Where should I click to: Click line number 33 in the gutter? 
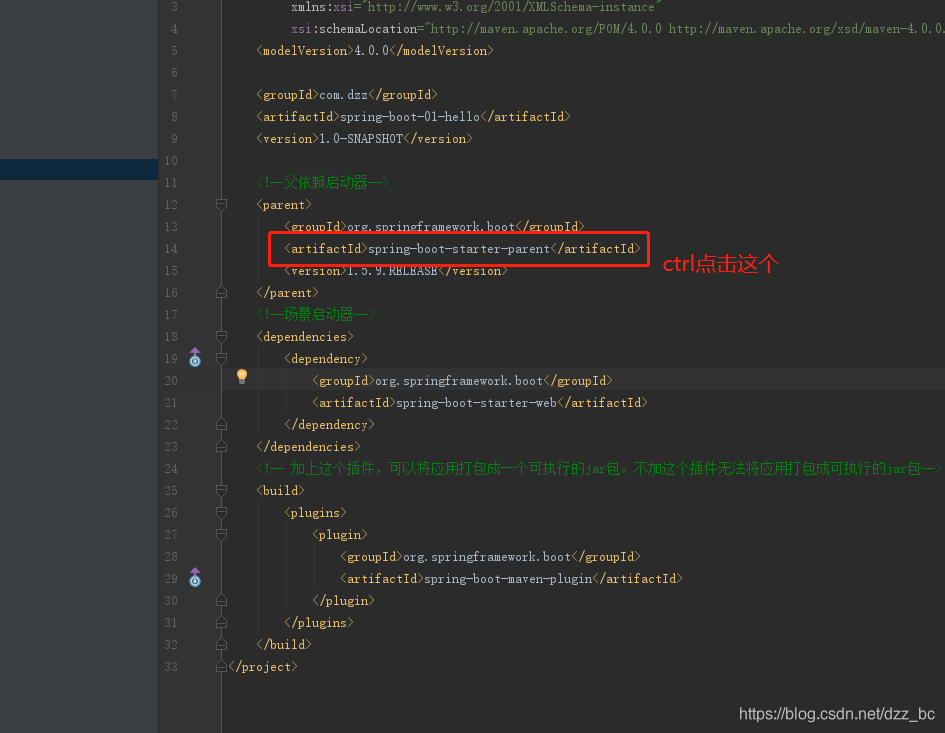tap(171, 667)
